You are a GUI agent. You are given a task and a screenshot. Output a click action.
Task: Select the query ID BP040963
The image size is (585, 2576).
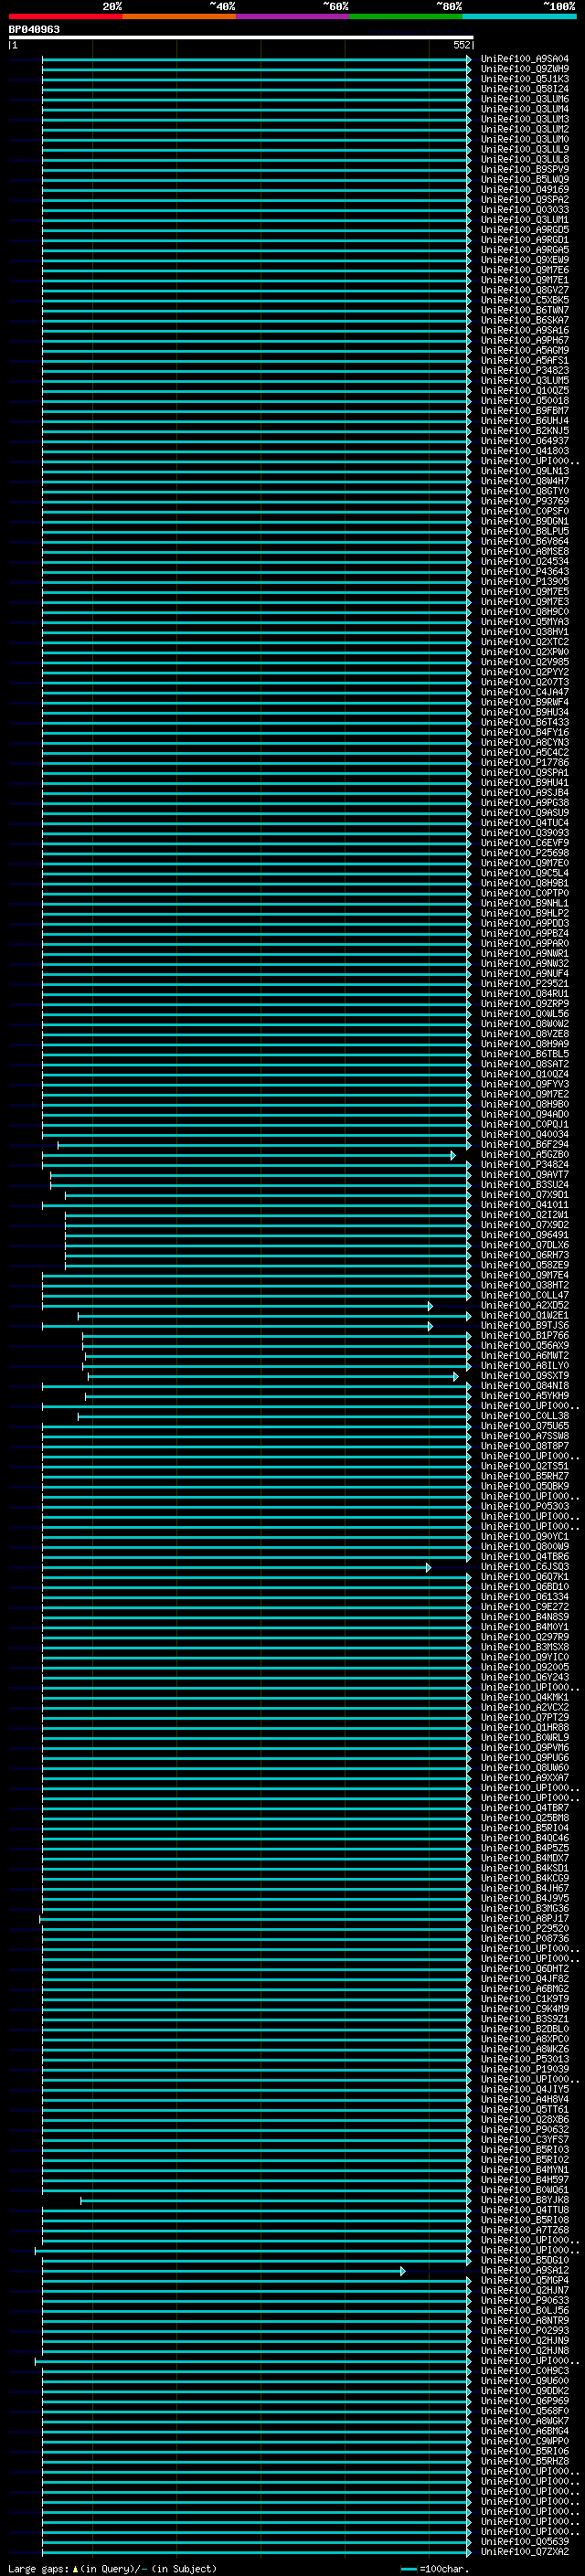[x=34, y=29]
